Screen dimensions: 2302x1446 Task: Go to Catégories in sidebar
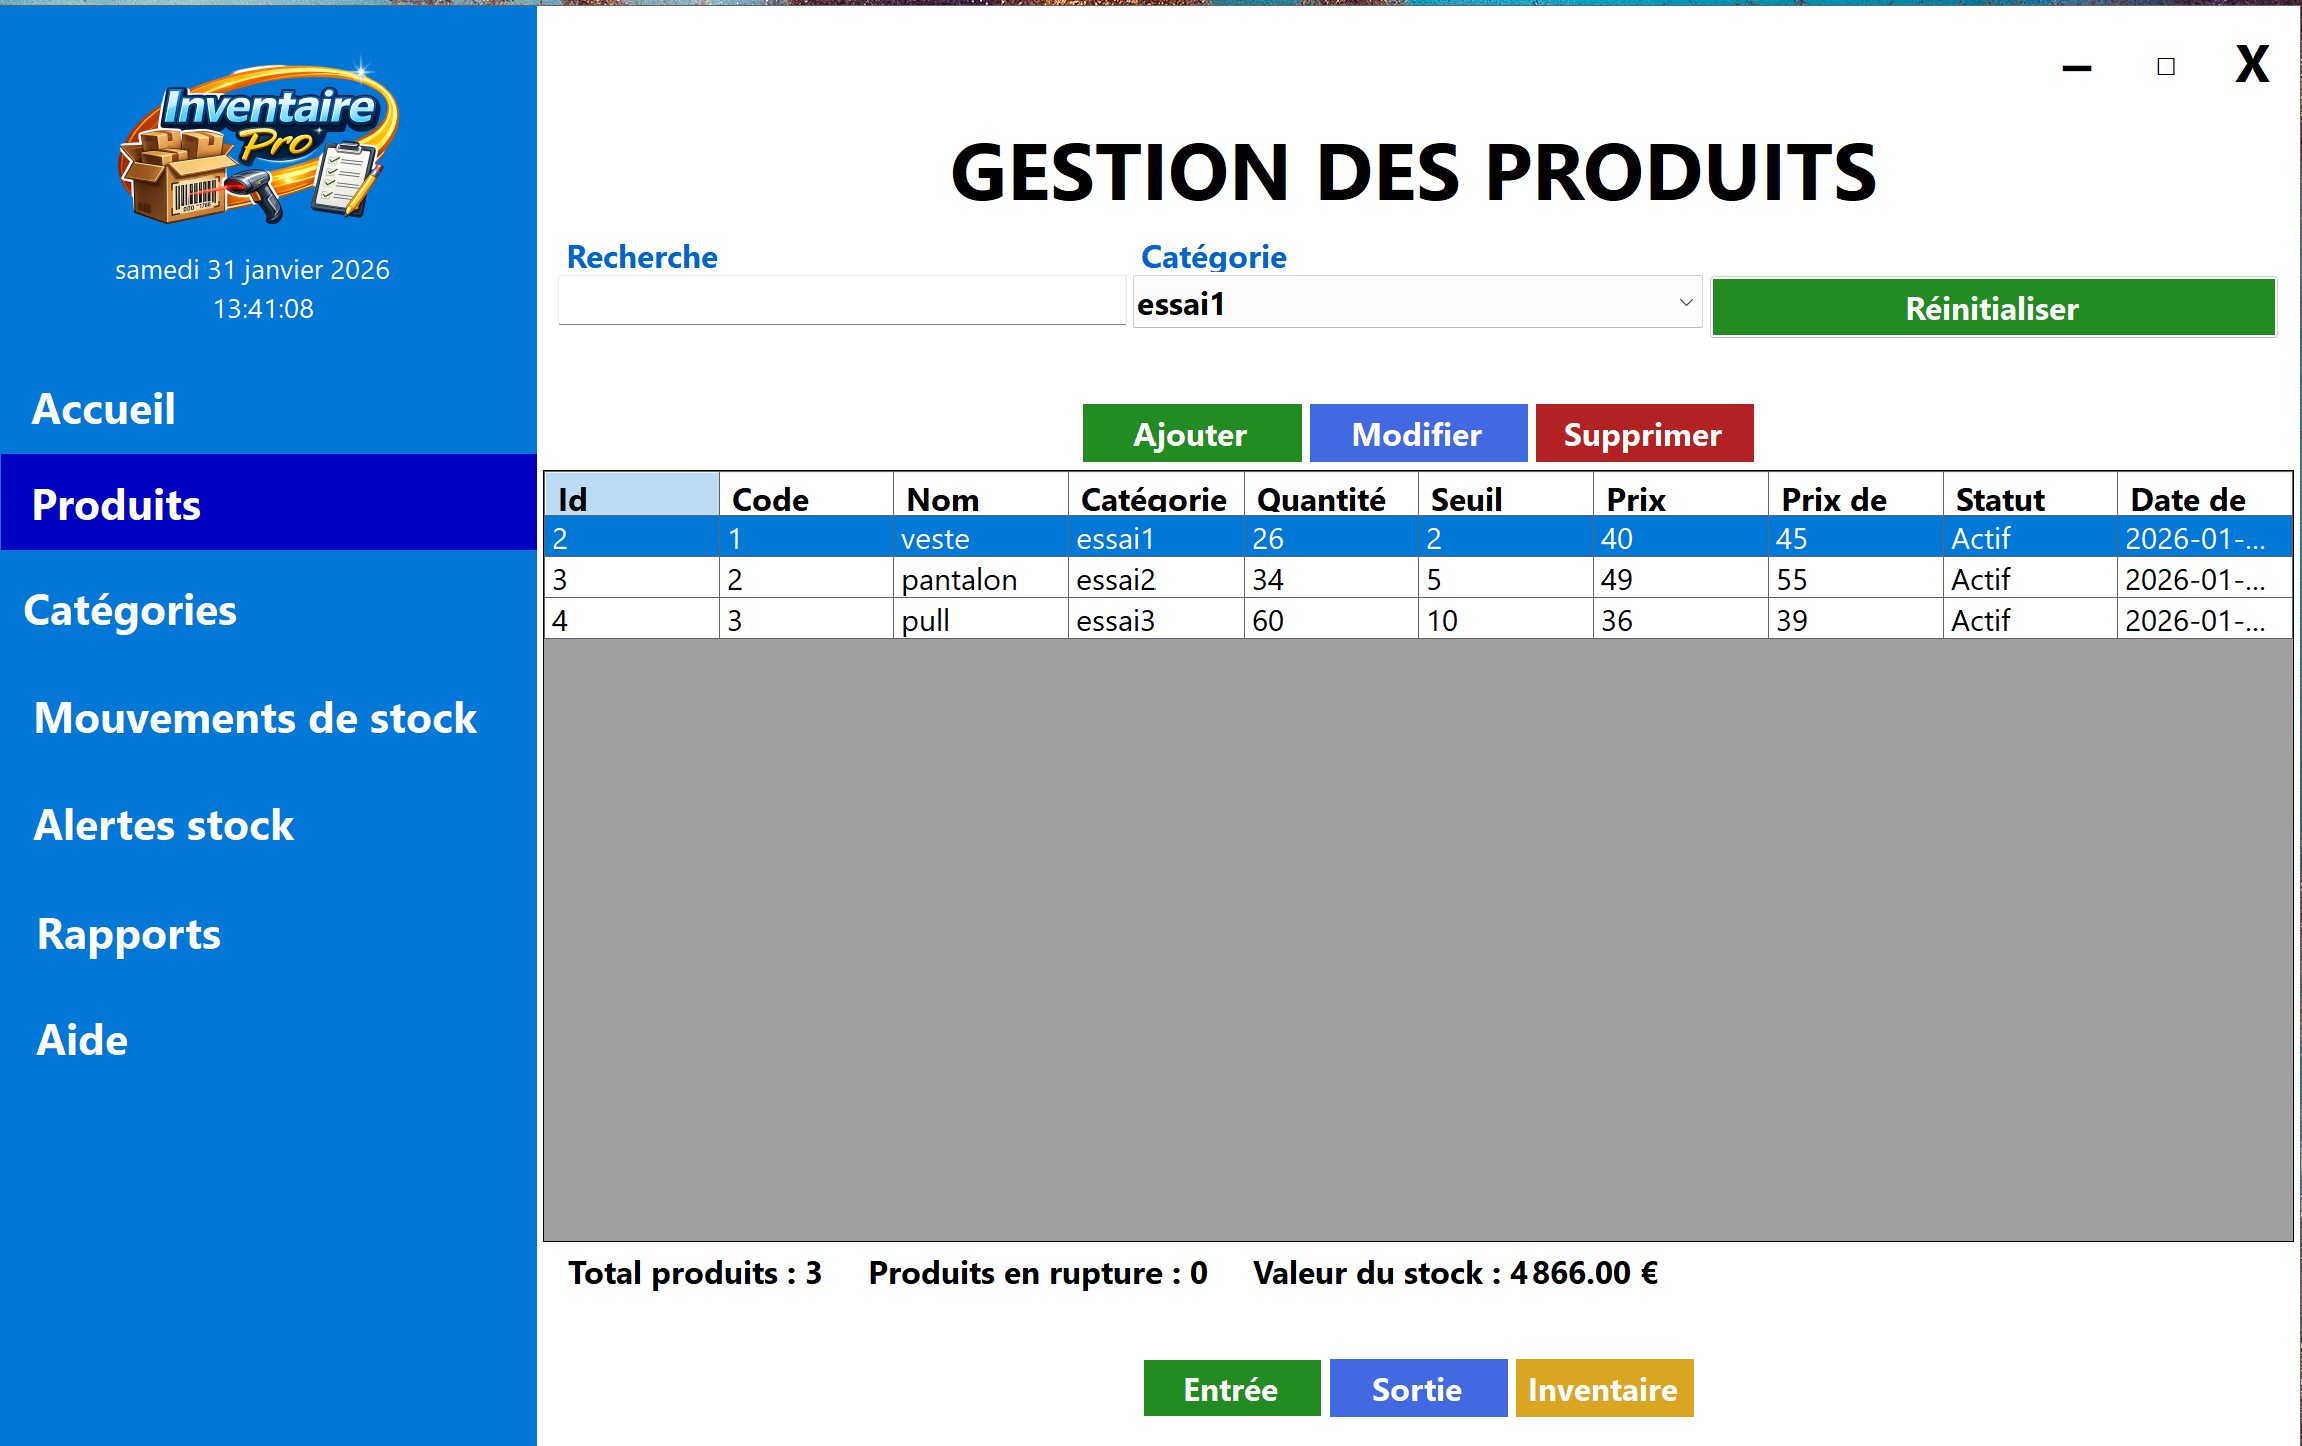[130, 611]
